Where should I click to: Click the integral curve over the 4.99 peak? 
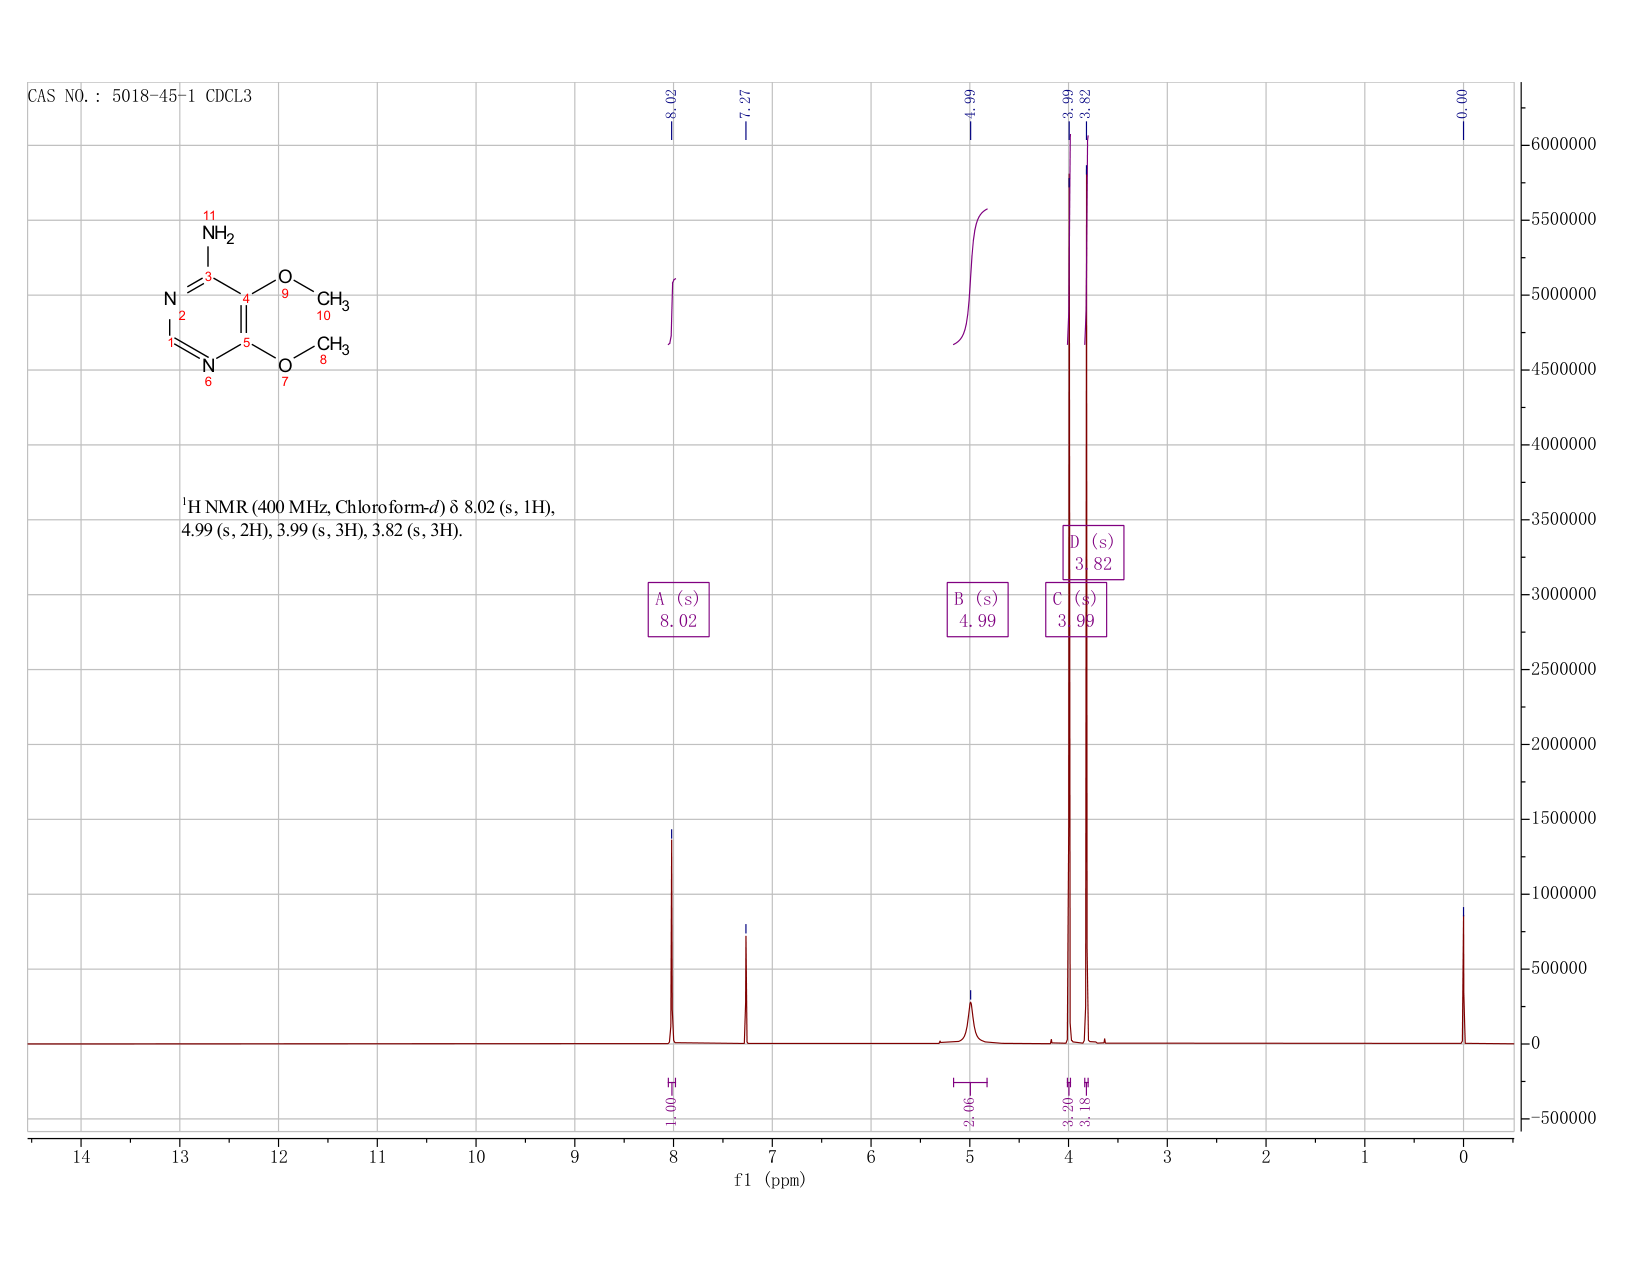click(x=970, y=276)
